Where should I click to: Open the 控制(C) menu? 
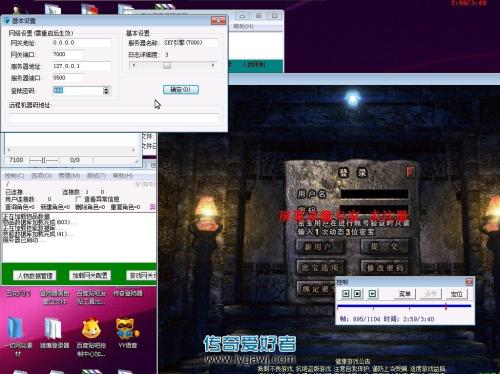click(14, 176)
